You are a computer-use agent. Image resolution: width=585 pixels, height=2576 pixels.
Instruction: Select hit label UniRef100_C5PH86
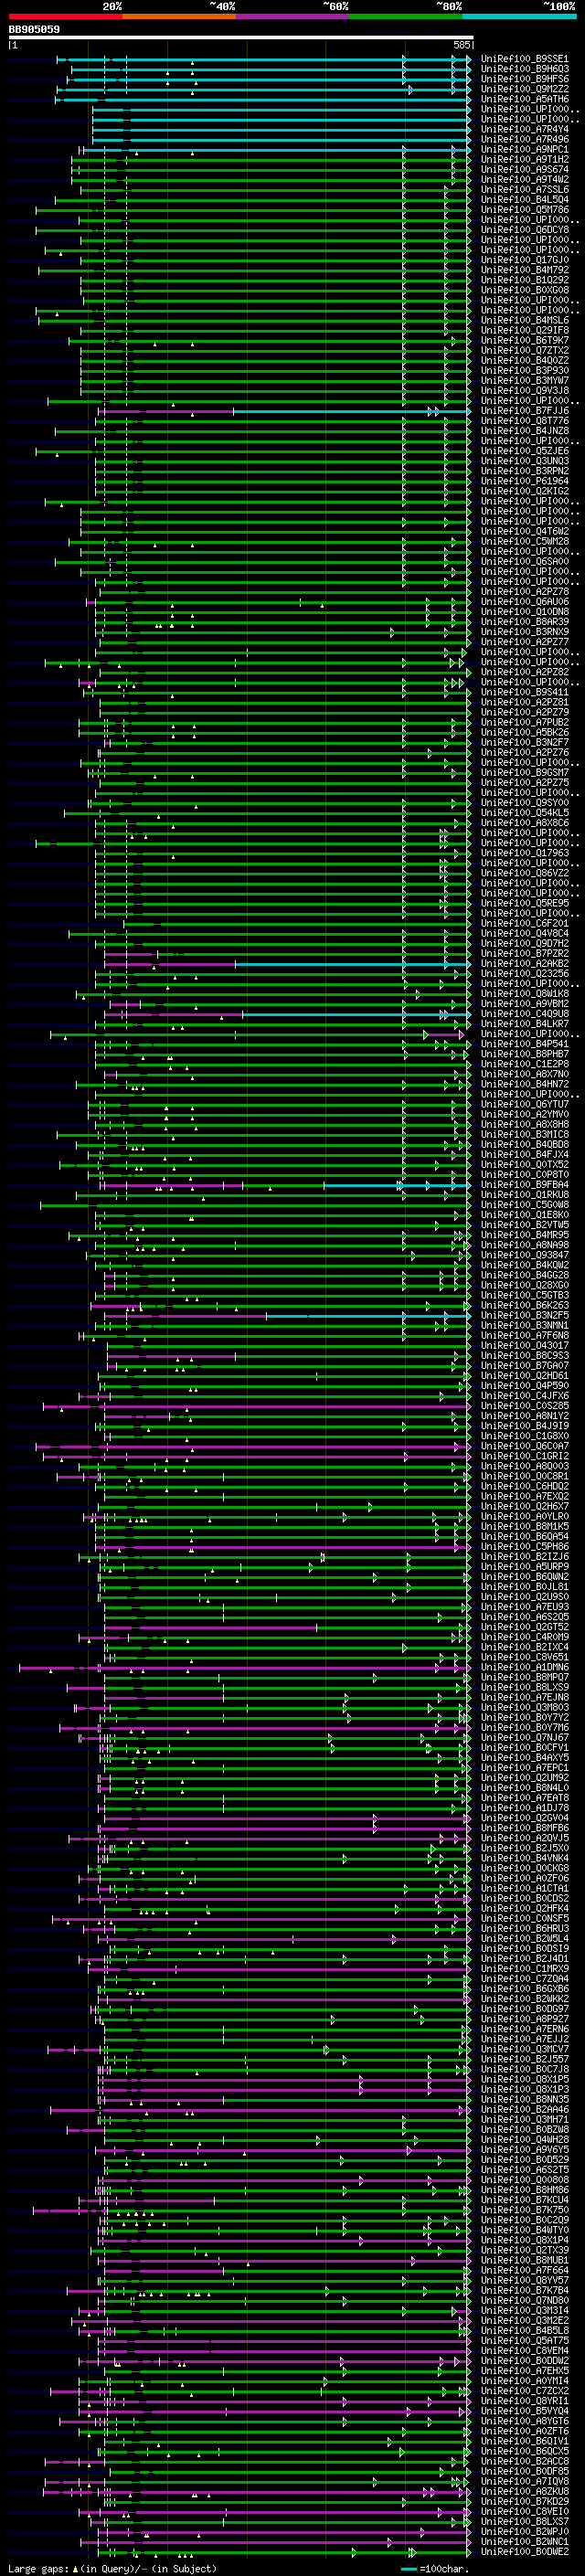click(525, 1546)
